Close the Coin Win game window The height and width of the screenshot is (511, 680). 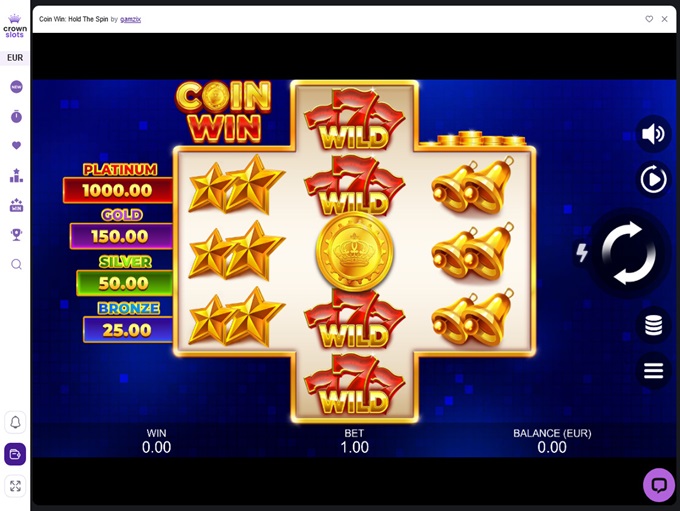(x=664, y=19)
